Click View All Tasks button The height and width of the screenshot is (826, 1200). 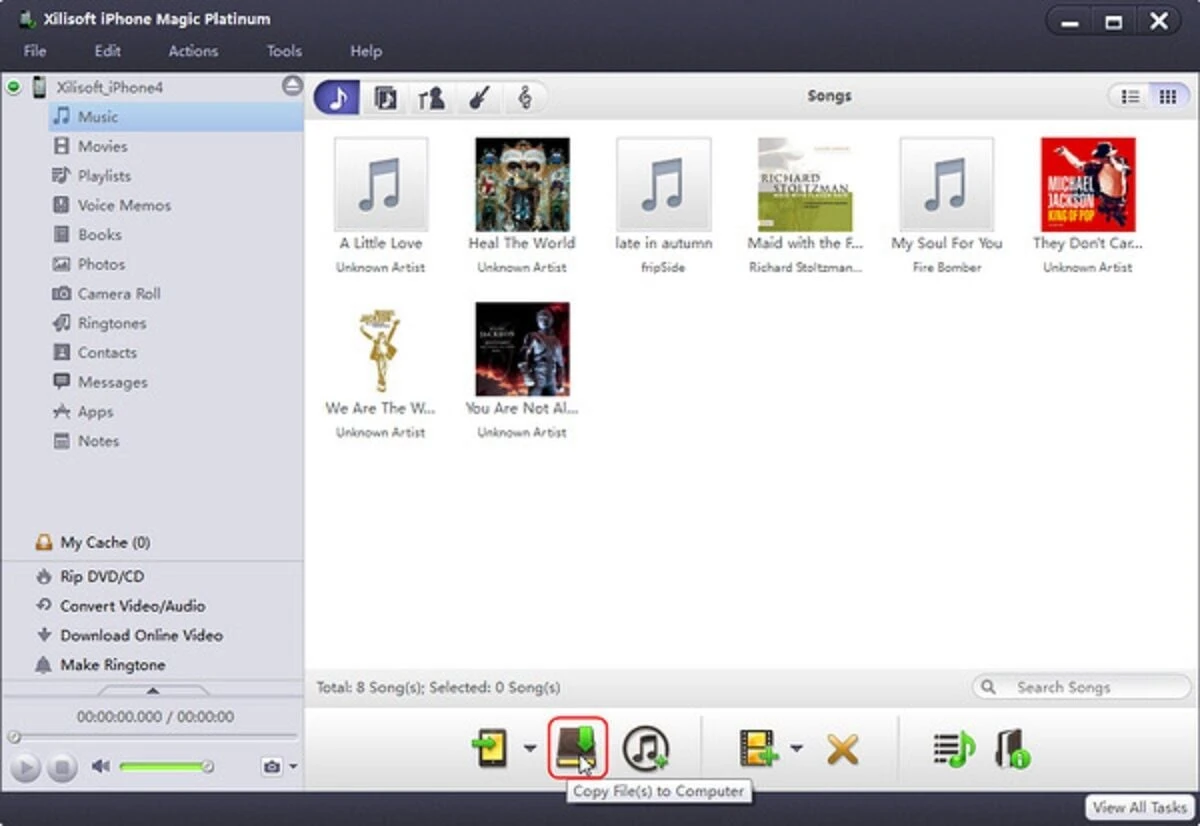[1140, 807]
